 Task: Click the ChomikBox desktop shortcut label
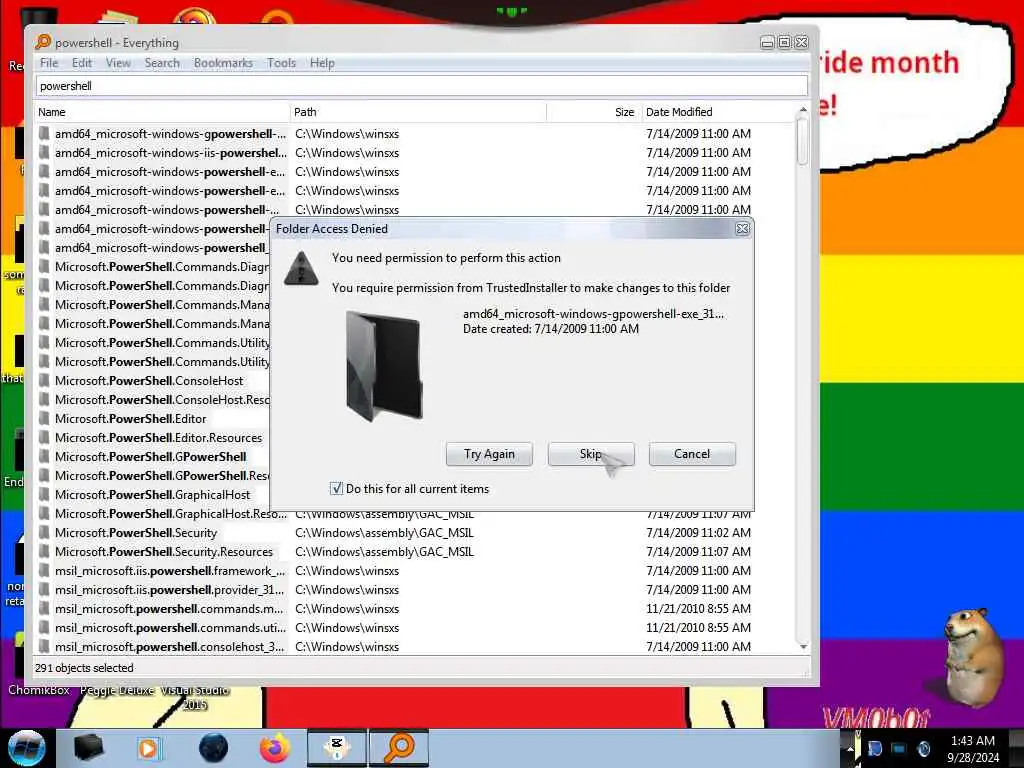(x=39, y=690)
